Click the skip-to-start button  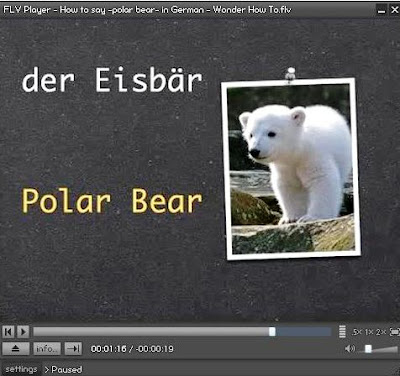click(x=8, y=332)
